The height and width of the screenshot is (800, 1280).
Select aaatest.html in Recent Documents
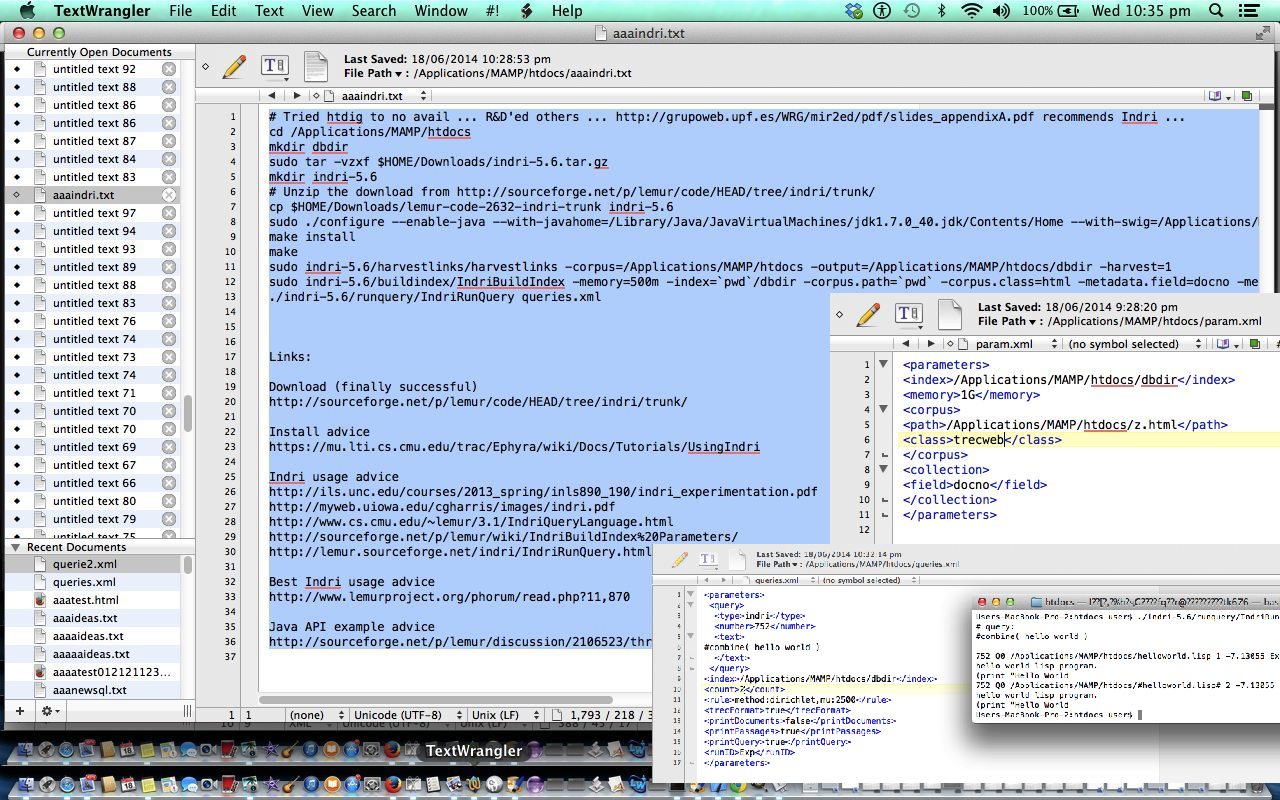pyautogui.click(x=92, y=600)
